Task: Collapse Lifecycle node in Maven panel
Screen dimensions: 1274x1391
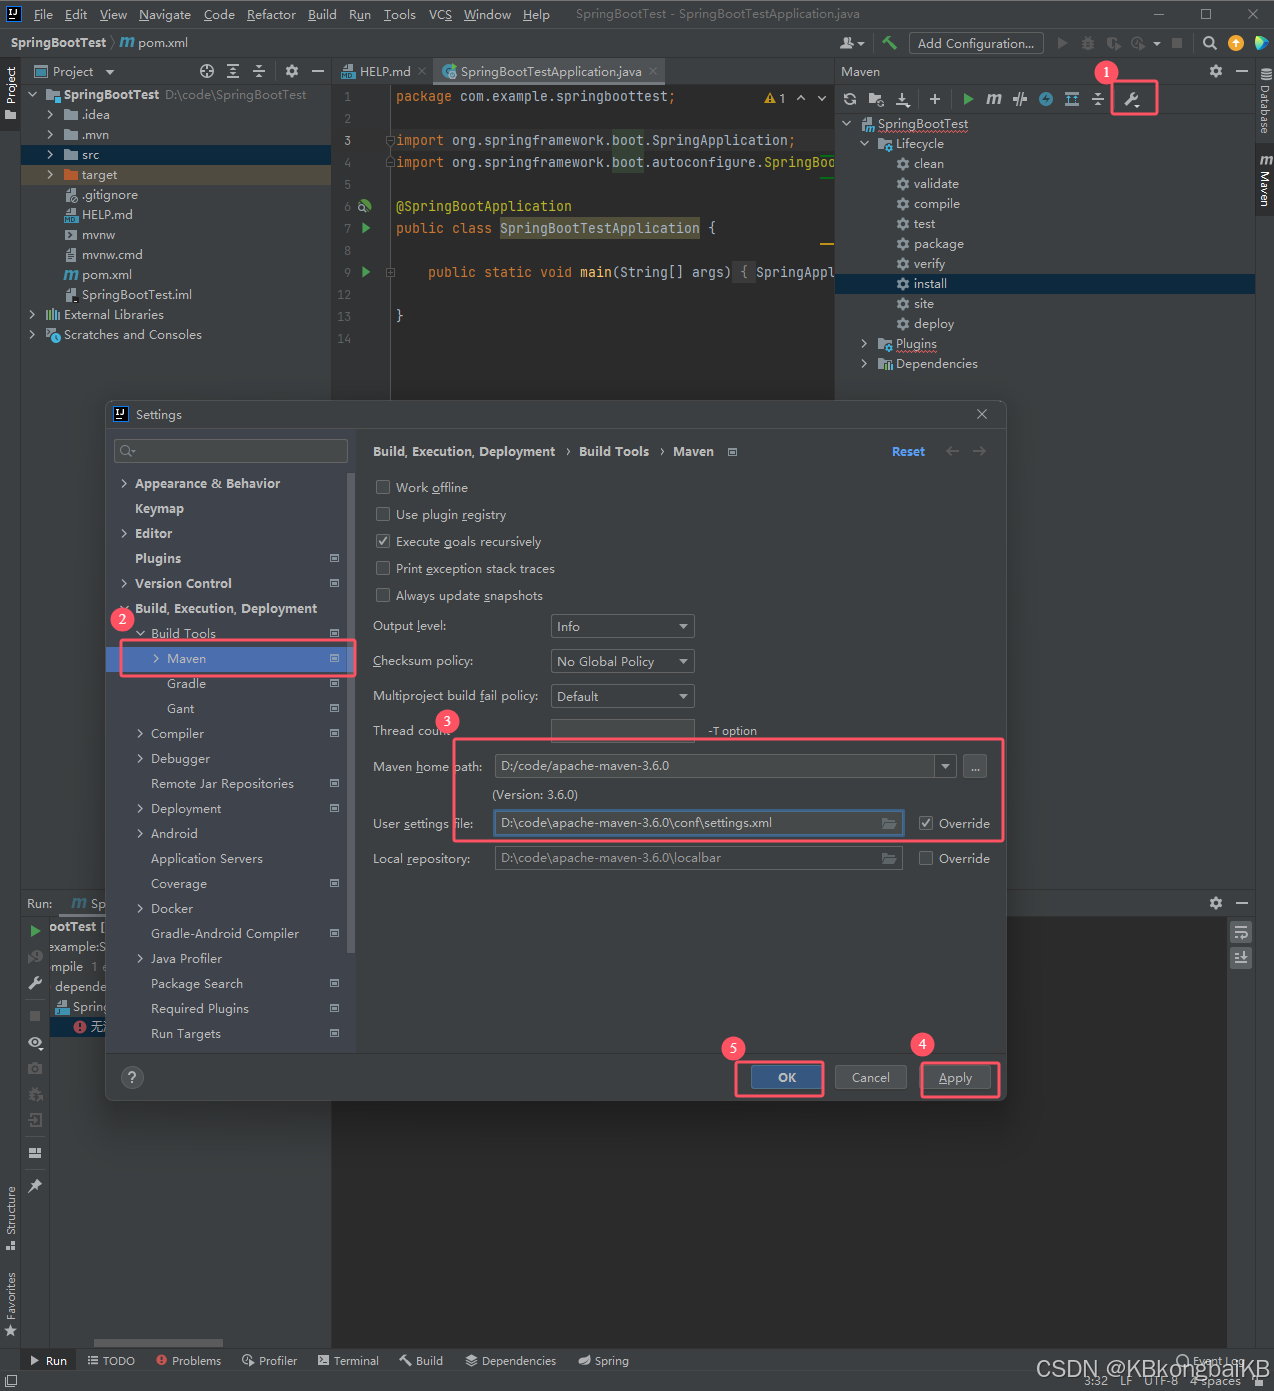Action: (x=864, y=143)
